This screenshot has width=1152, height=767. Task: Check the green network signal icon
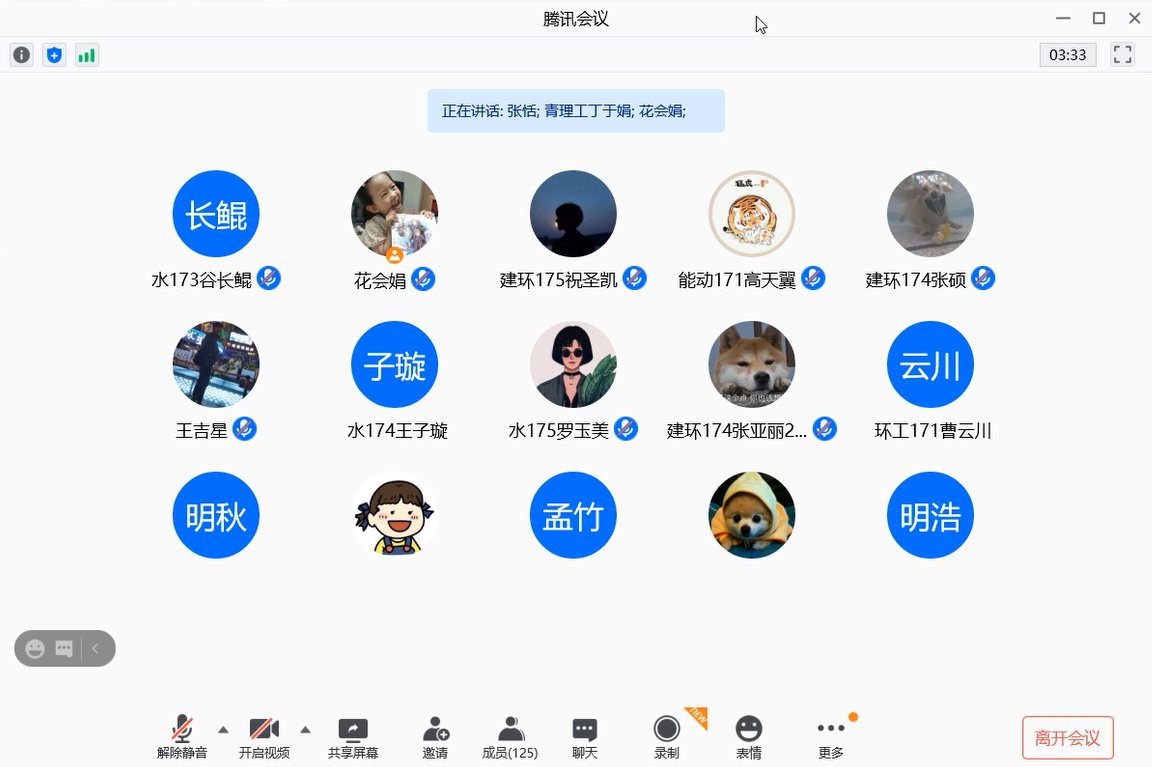(x=87, y=55)
